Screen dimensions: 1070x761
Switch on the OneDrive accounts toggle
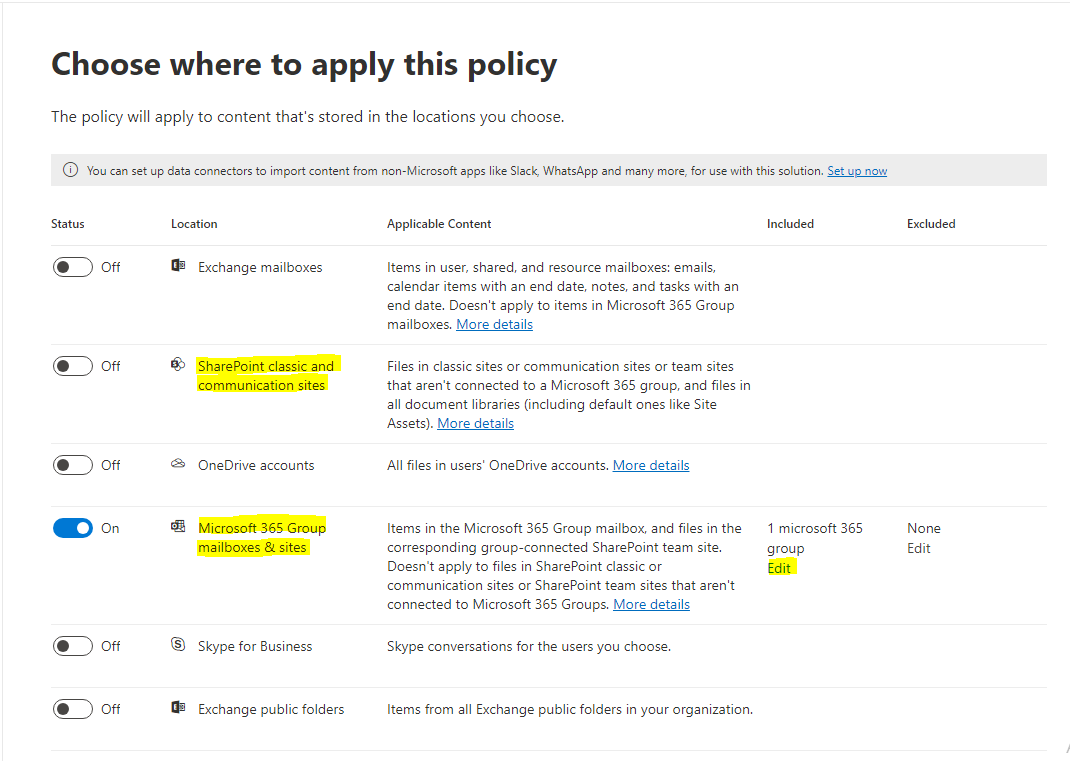pos(73,465)
